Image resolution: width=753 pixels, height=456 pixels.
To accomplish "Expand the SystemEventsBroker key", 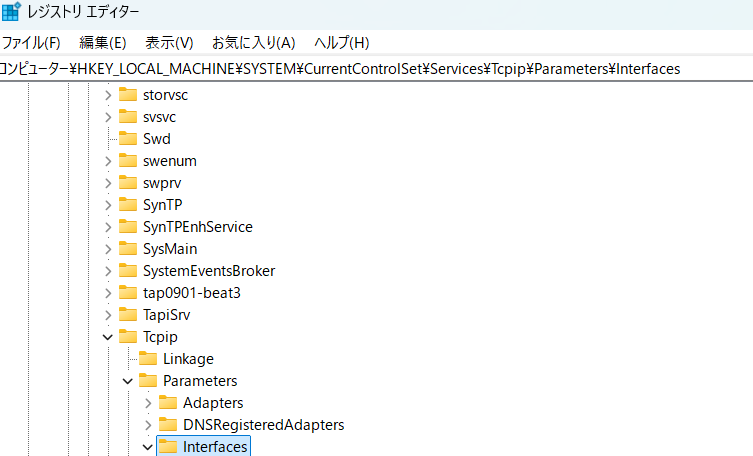I will pos(108,271).
